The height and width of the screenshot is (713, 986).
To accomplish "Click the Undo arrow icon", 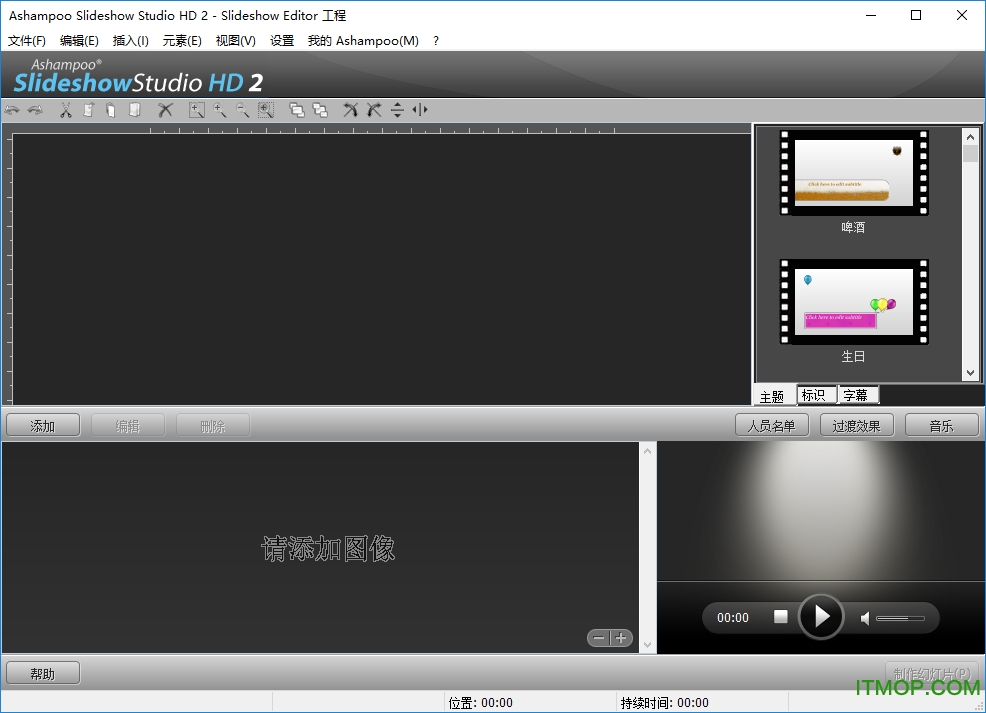I will click(x=13, y=110).
